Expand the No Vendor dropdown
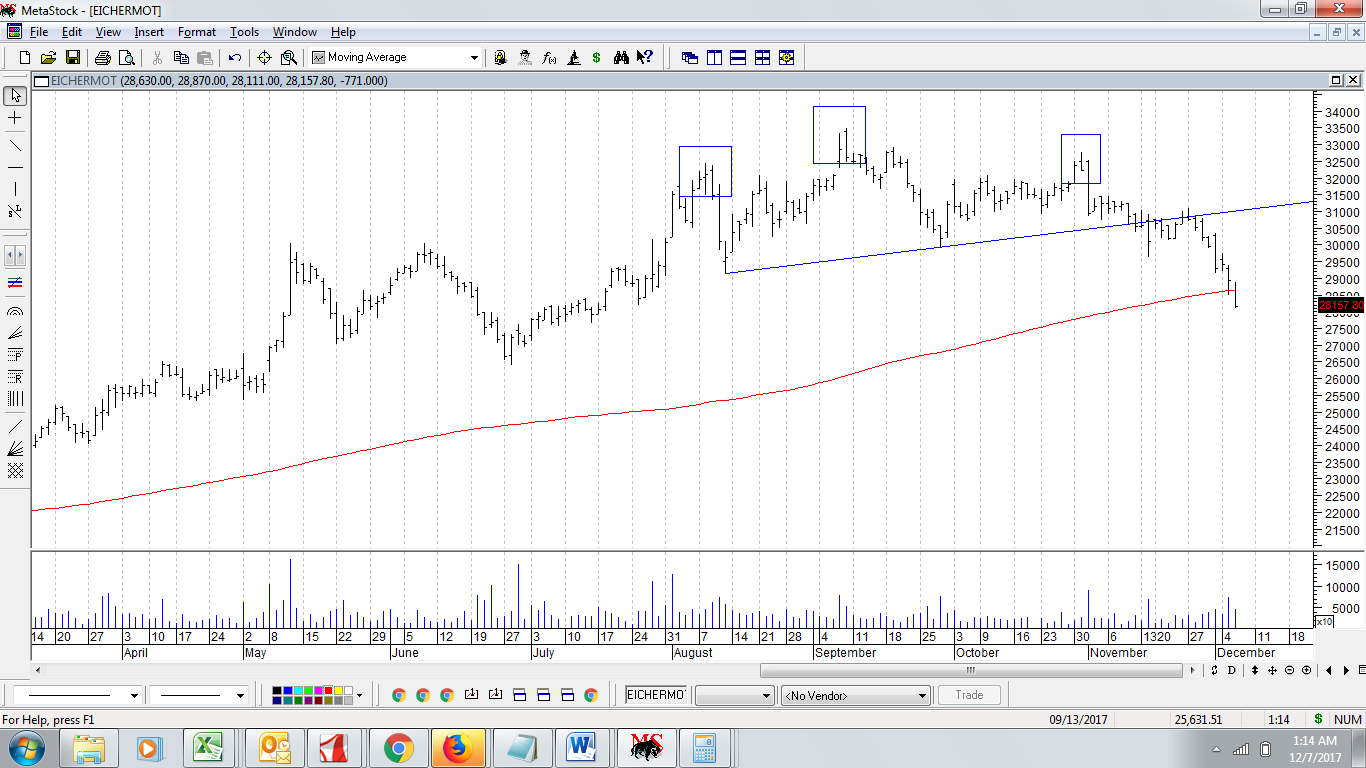Image resolution: width=1366 pixels, height=768 pixels. (x=921, y=695)
